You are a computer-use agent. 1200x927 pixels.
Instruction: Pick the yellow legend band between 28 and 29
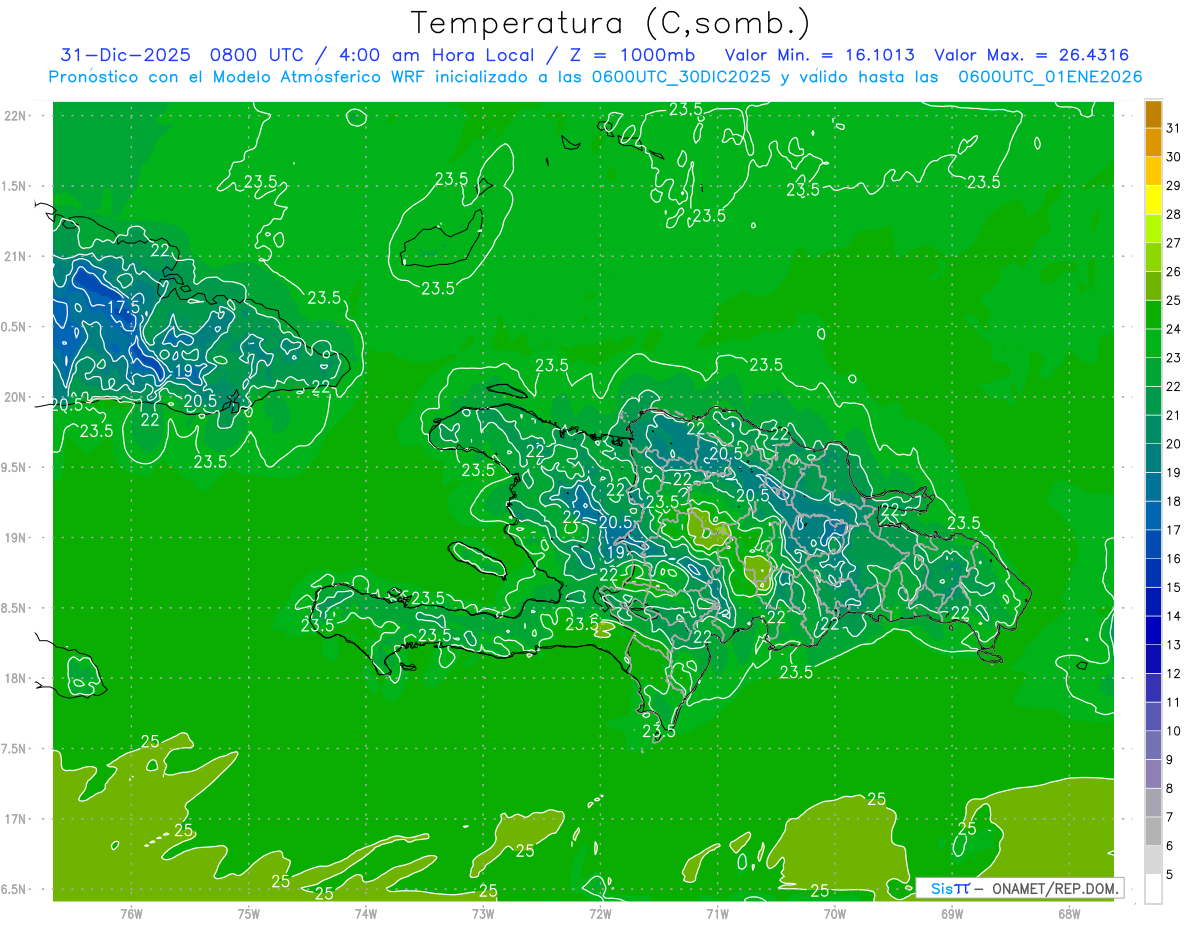[x=1153, y=200]
